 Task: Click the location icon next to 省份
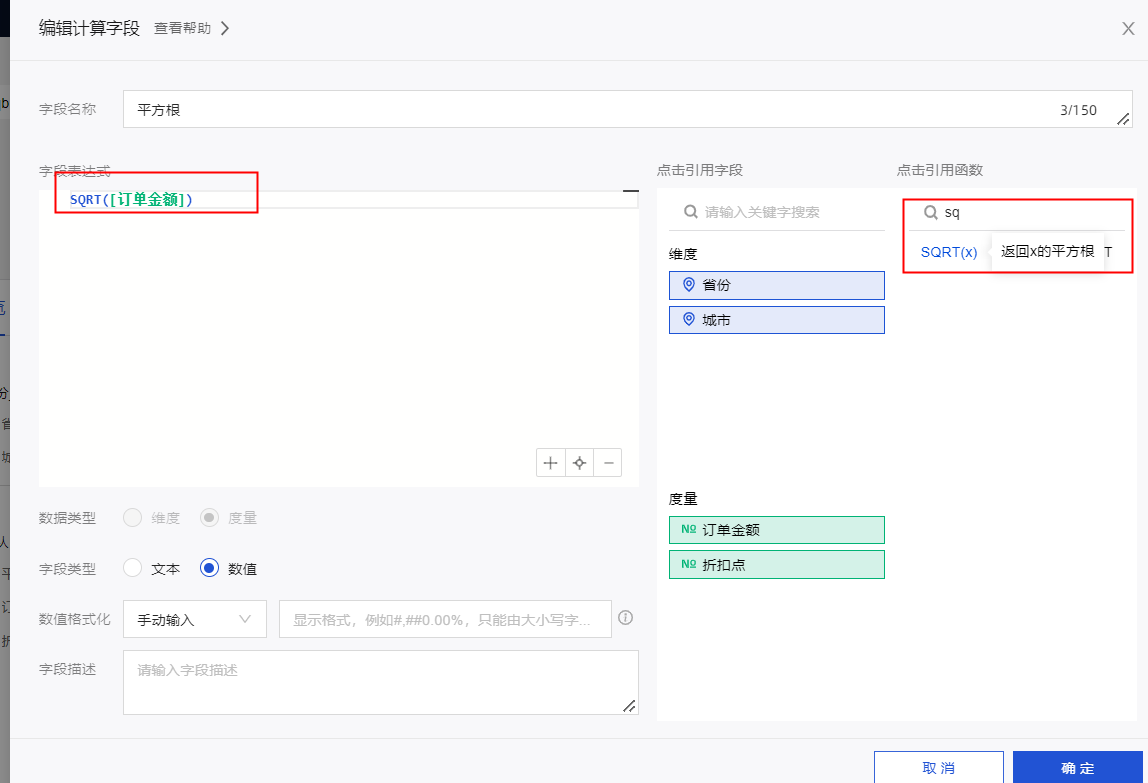click(688, 285)
